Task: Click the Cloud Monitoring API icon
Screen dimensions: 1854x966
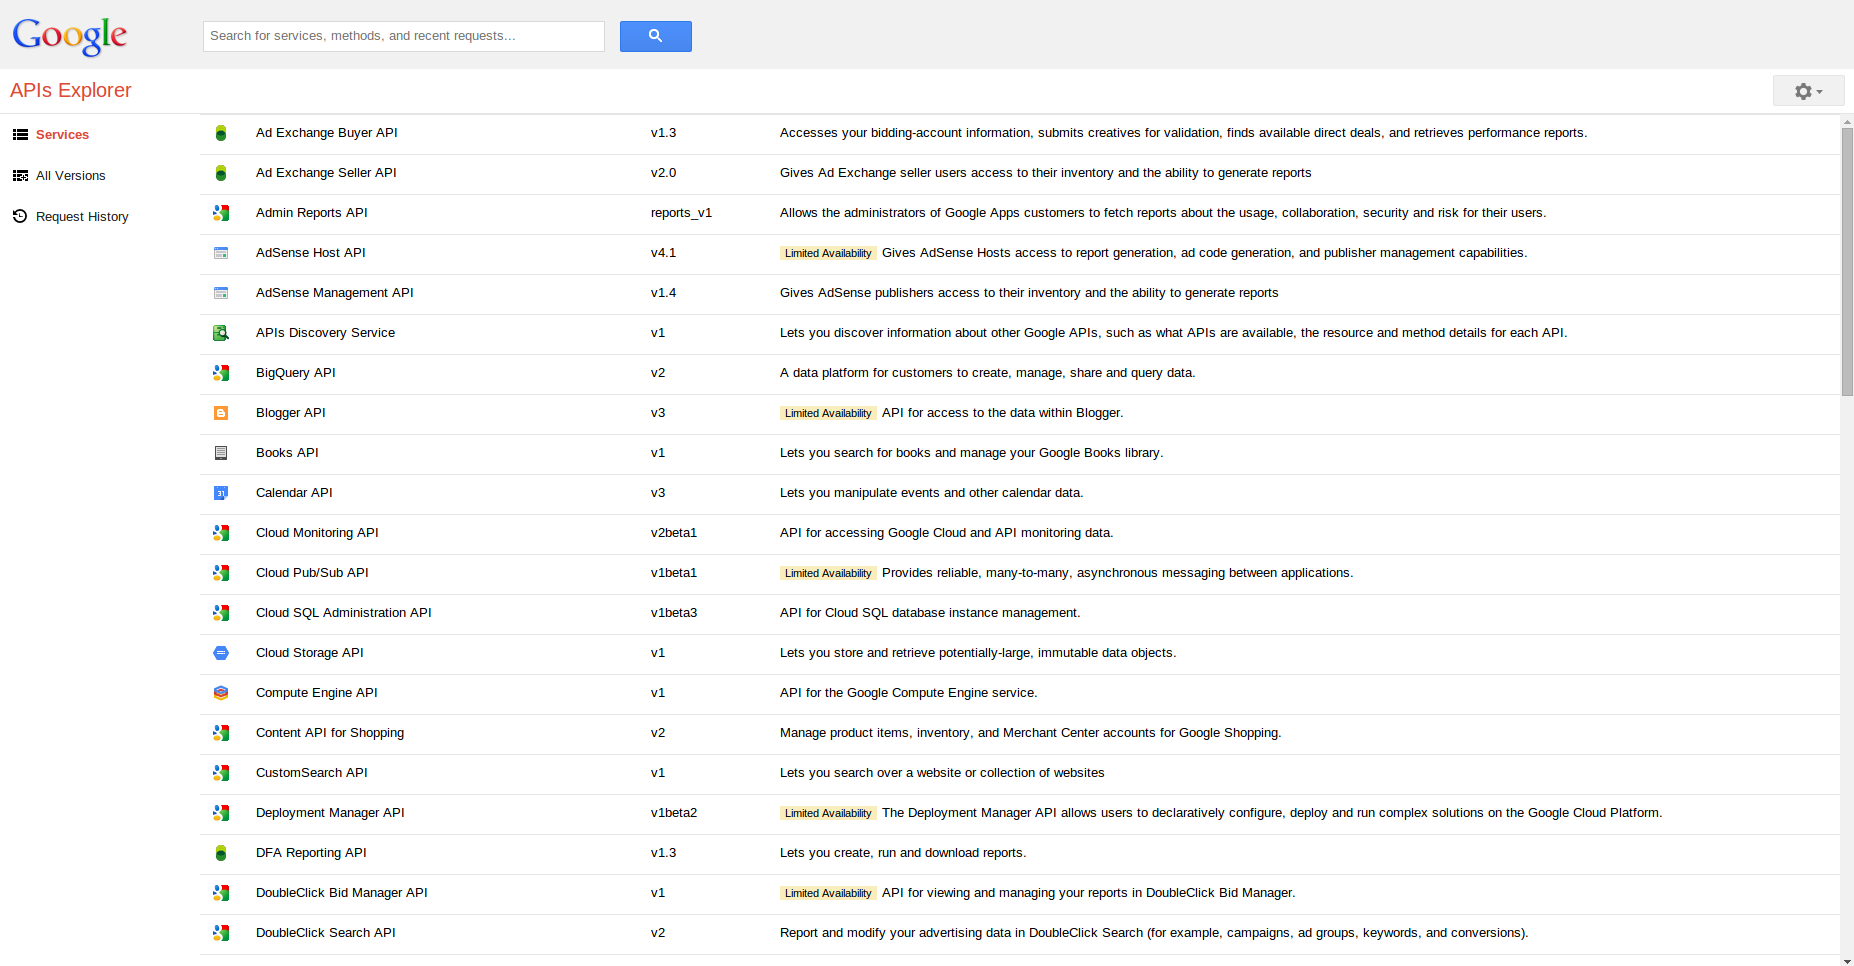Action: point(221,533)
